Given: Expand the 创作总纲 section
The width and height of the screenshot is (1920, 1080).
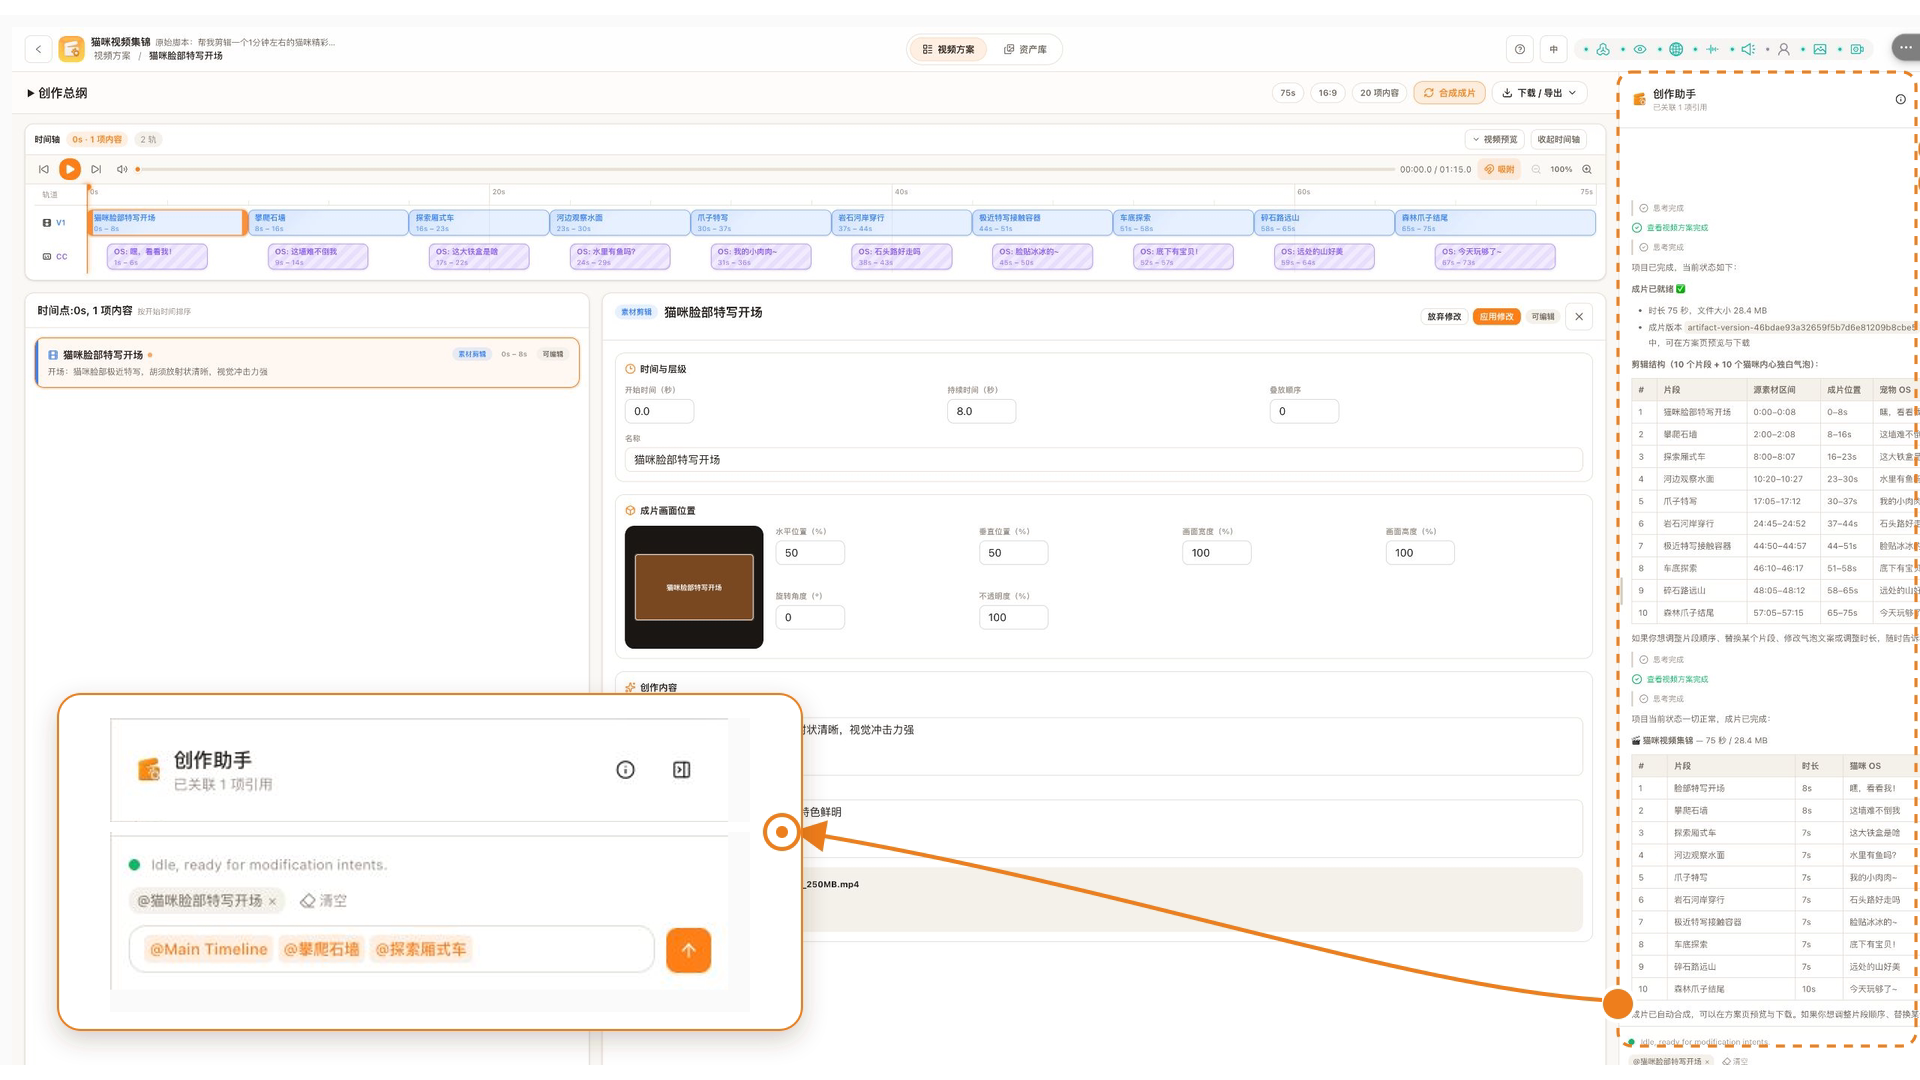Looking at the screenshot, I should 57,93.
